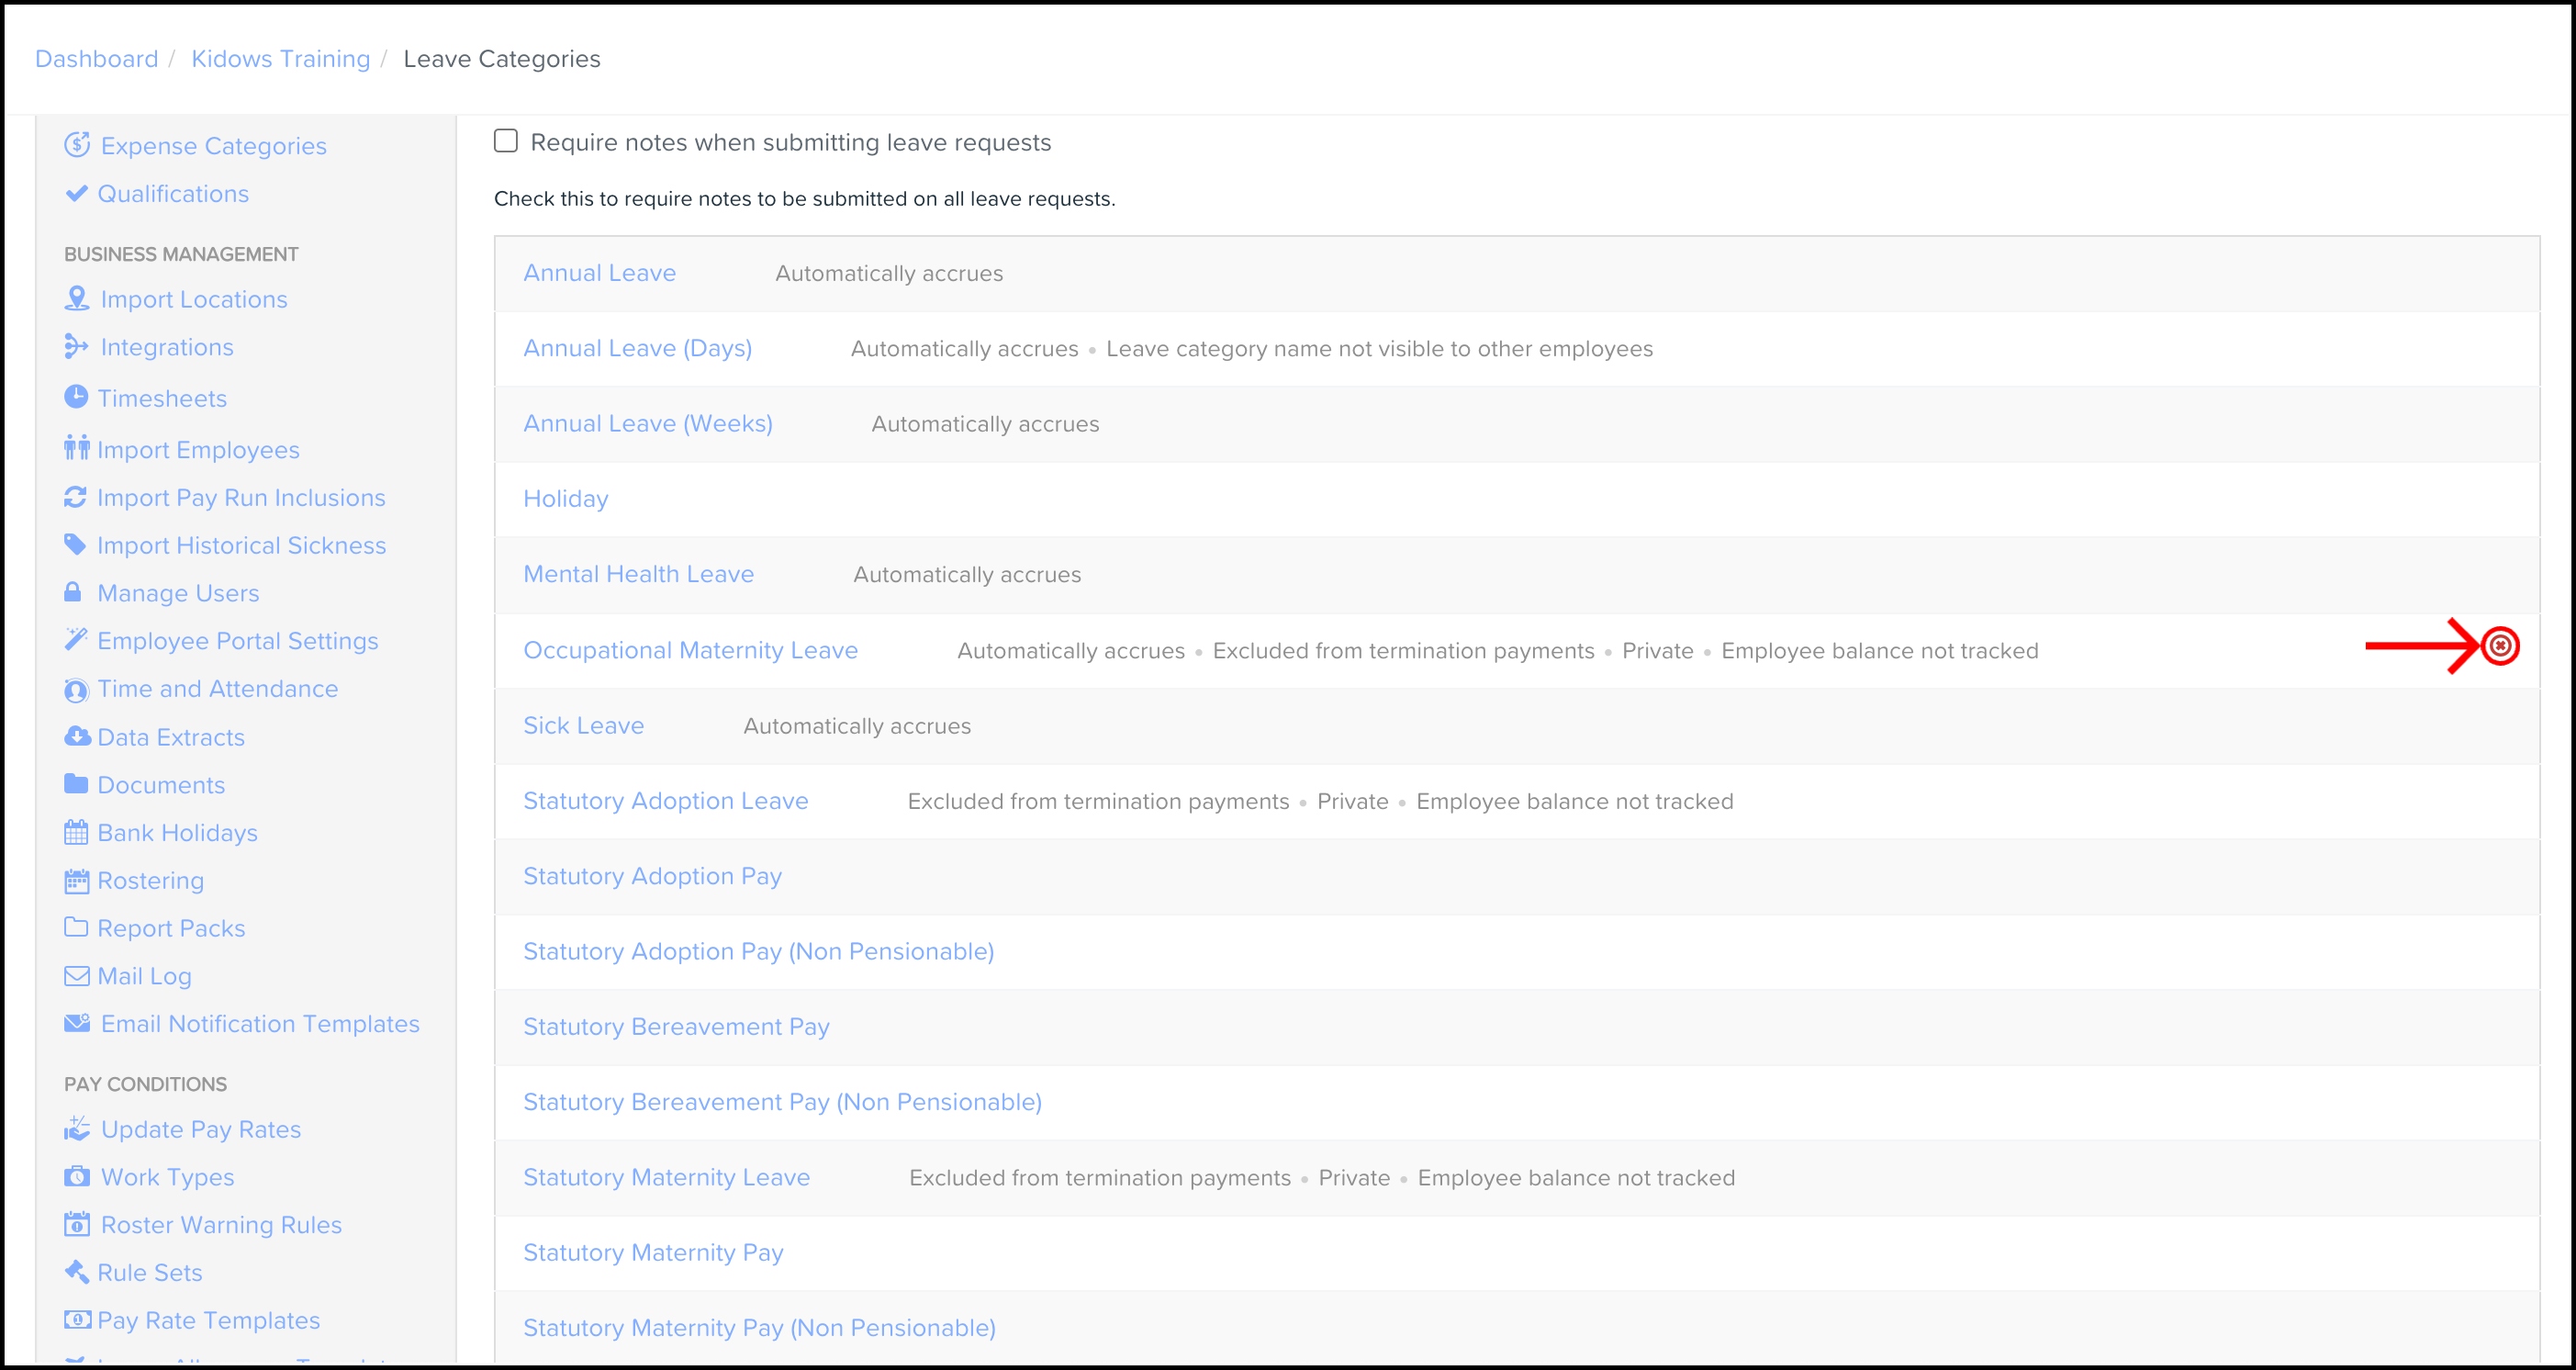Click the Manage Users lock icon
This screenshot has width=2576, height=1370.
coord(73,592)
